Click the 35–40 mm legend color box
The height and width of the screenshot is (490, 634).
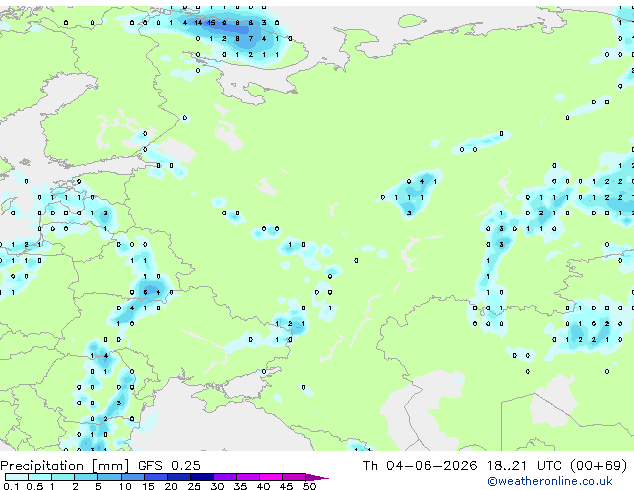[x=247, y=477]
